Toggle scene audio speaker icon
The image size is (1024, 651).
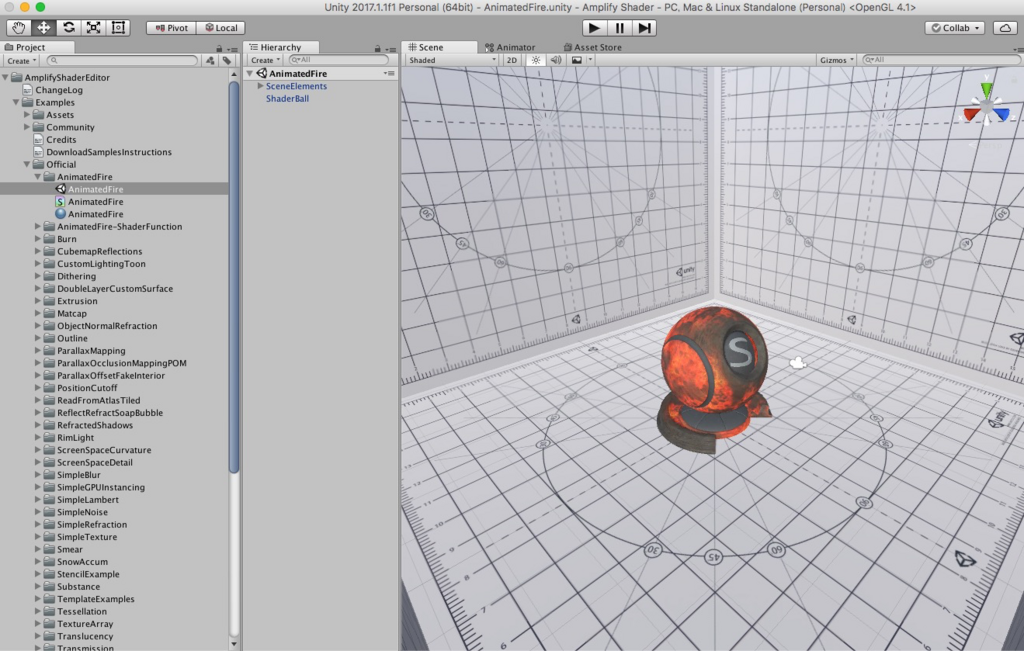pos(556,59)
